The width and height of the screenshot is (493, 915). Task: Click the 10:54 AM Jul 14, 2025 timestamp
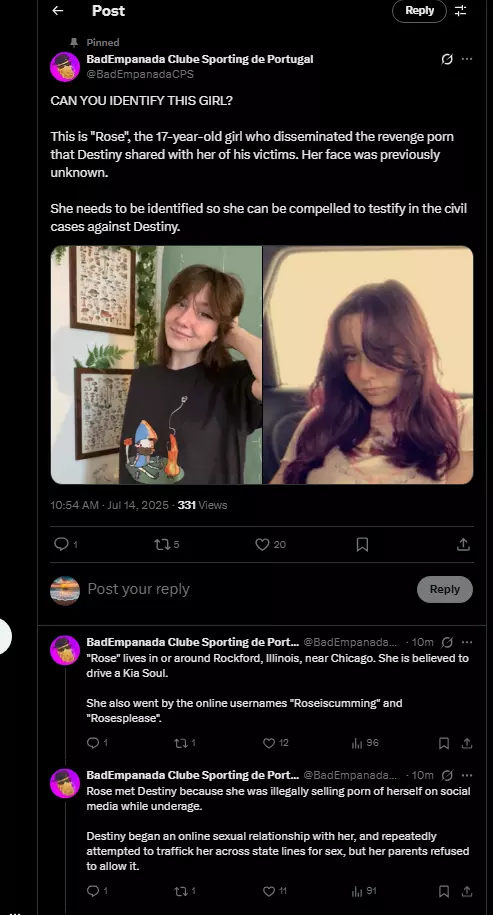(110, 505)
